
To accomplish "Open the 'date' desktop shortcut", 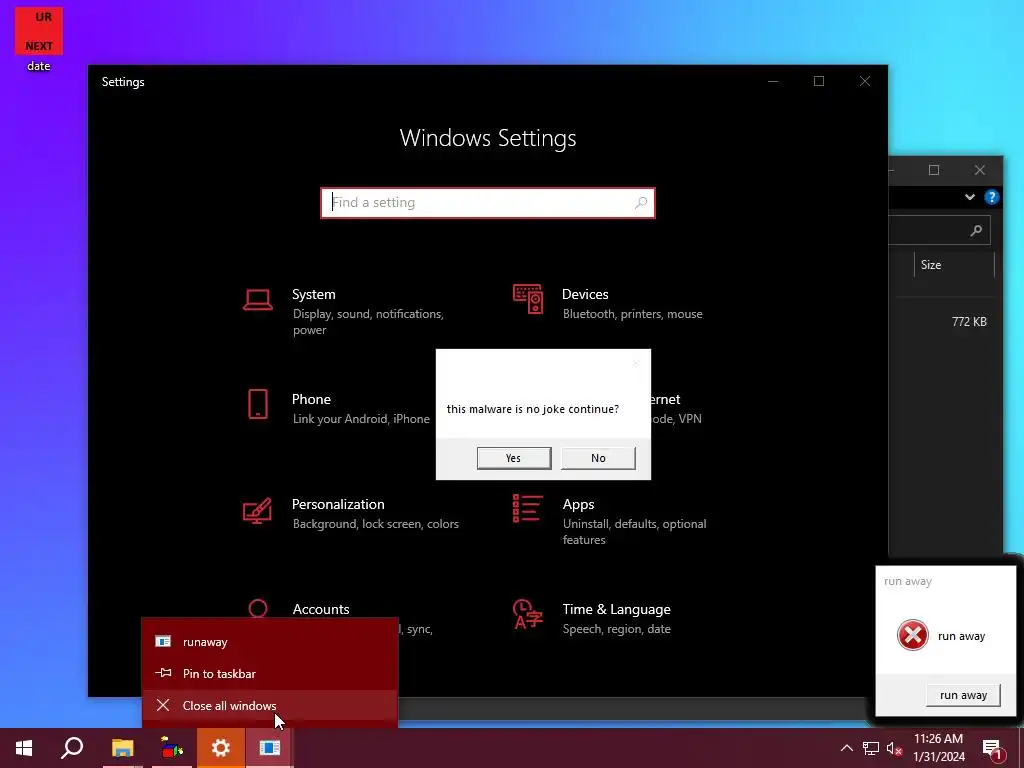I will point(39,39).
